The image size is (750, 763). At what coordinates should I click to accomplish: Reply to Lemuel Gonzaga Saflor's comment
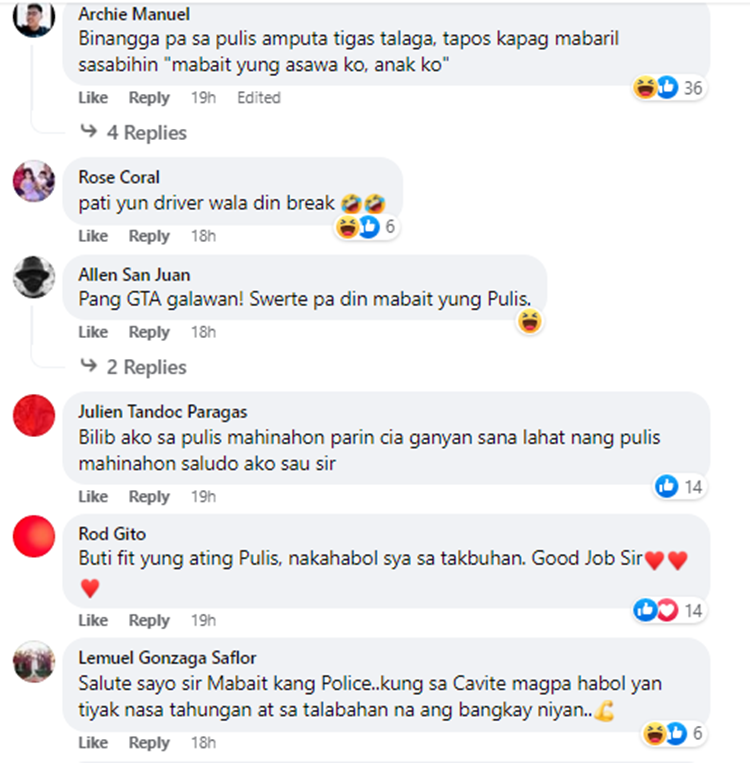149,743
